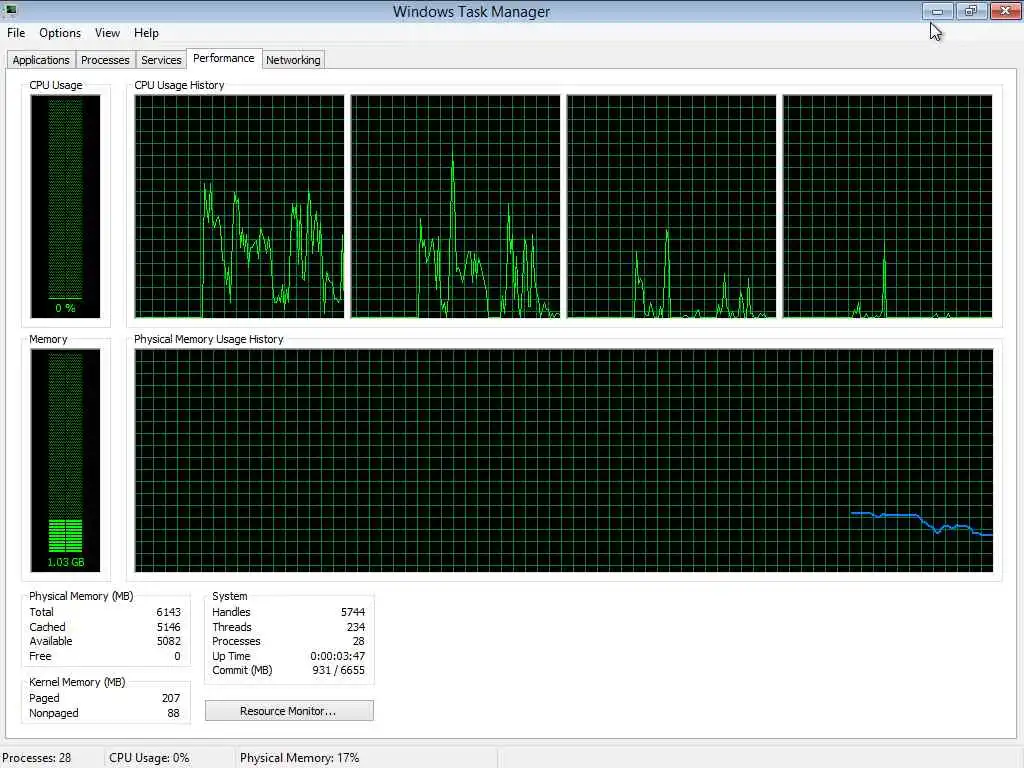Click the second CPU usage history graph
Screen dimensions: 1024x768
[455, 206]
